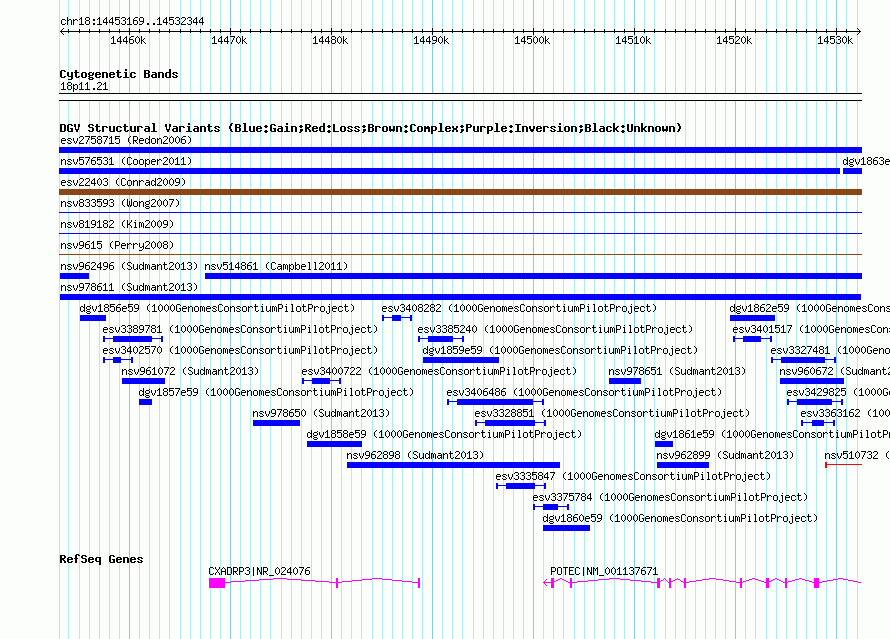Select the DGV Structural Variants track title

coord(371,128)
